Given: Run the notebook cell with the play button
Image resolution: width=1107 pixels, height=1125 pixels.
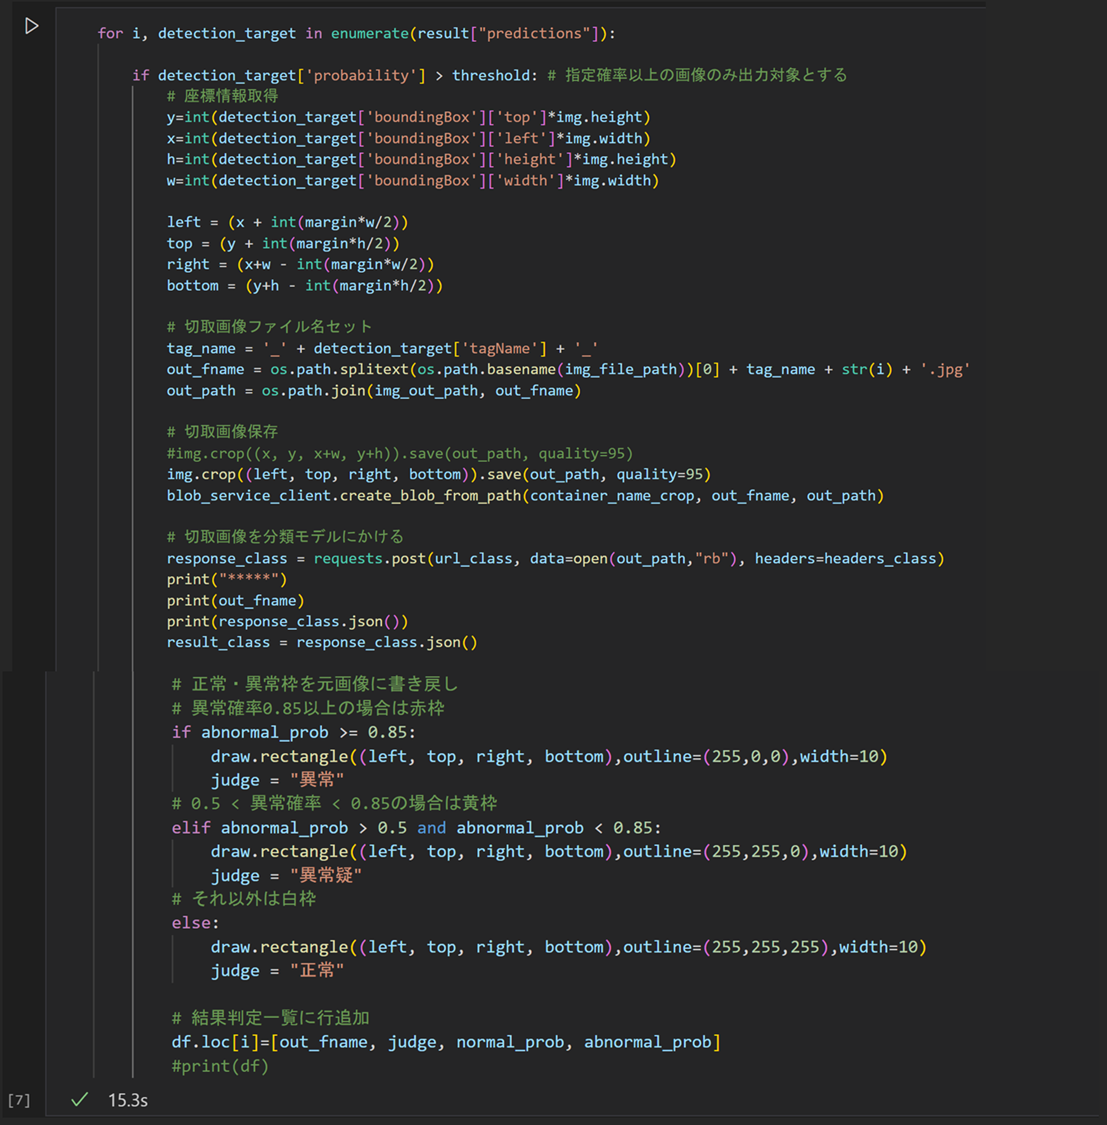Looking at the screenshot, I should coord(31,27).
